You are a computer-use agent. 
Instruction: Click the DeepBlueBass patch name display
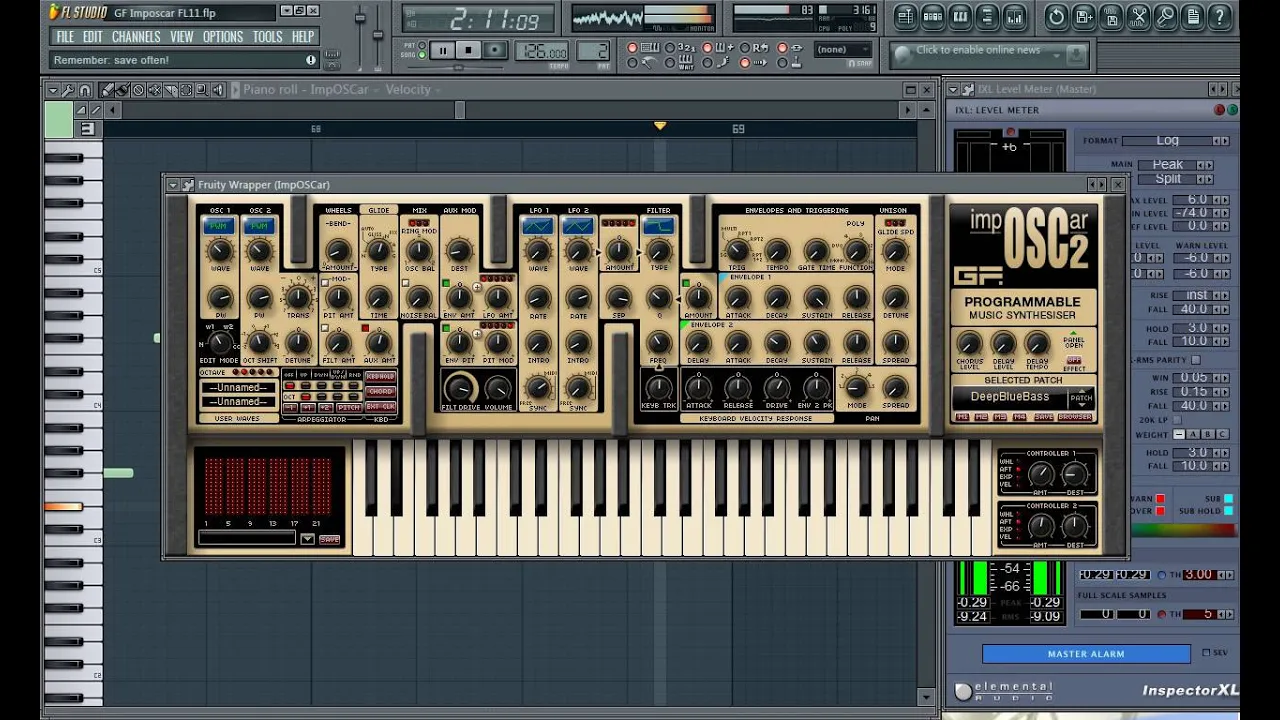point(1010,397)
